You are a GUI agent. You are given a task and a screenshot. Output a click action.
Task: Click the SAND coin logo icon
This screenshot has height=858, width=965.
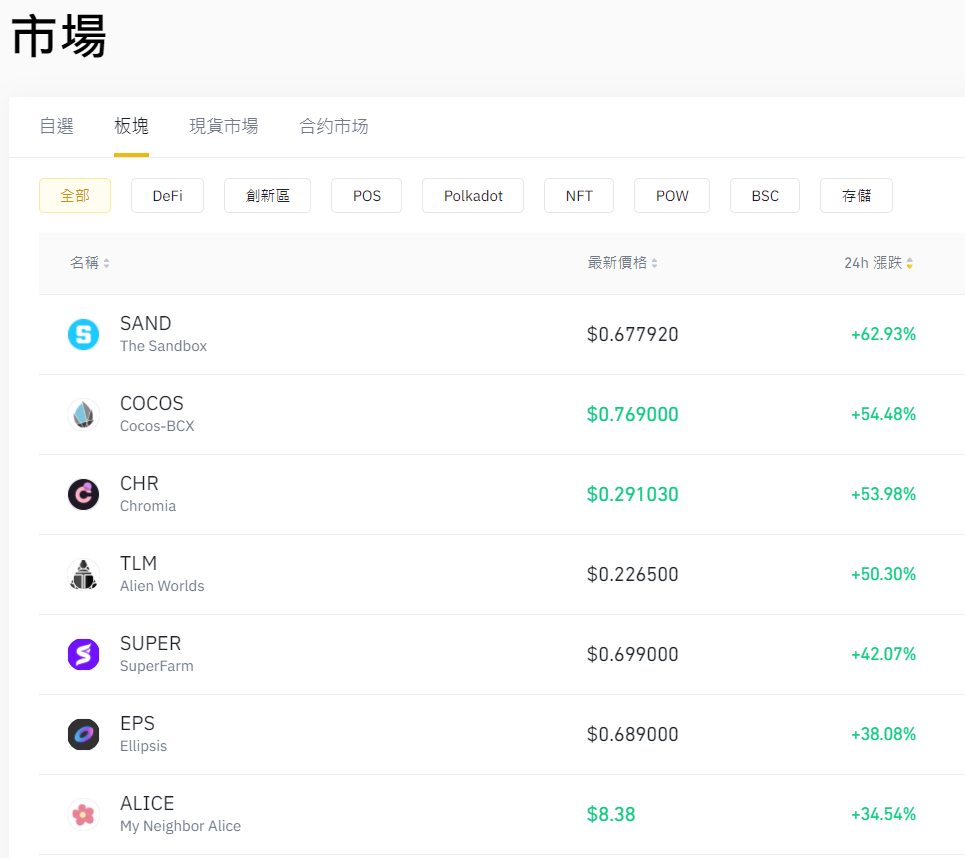tap(83, 334)
